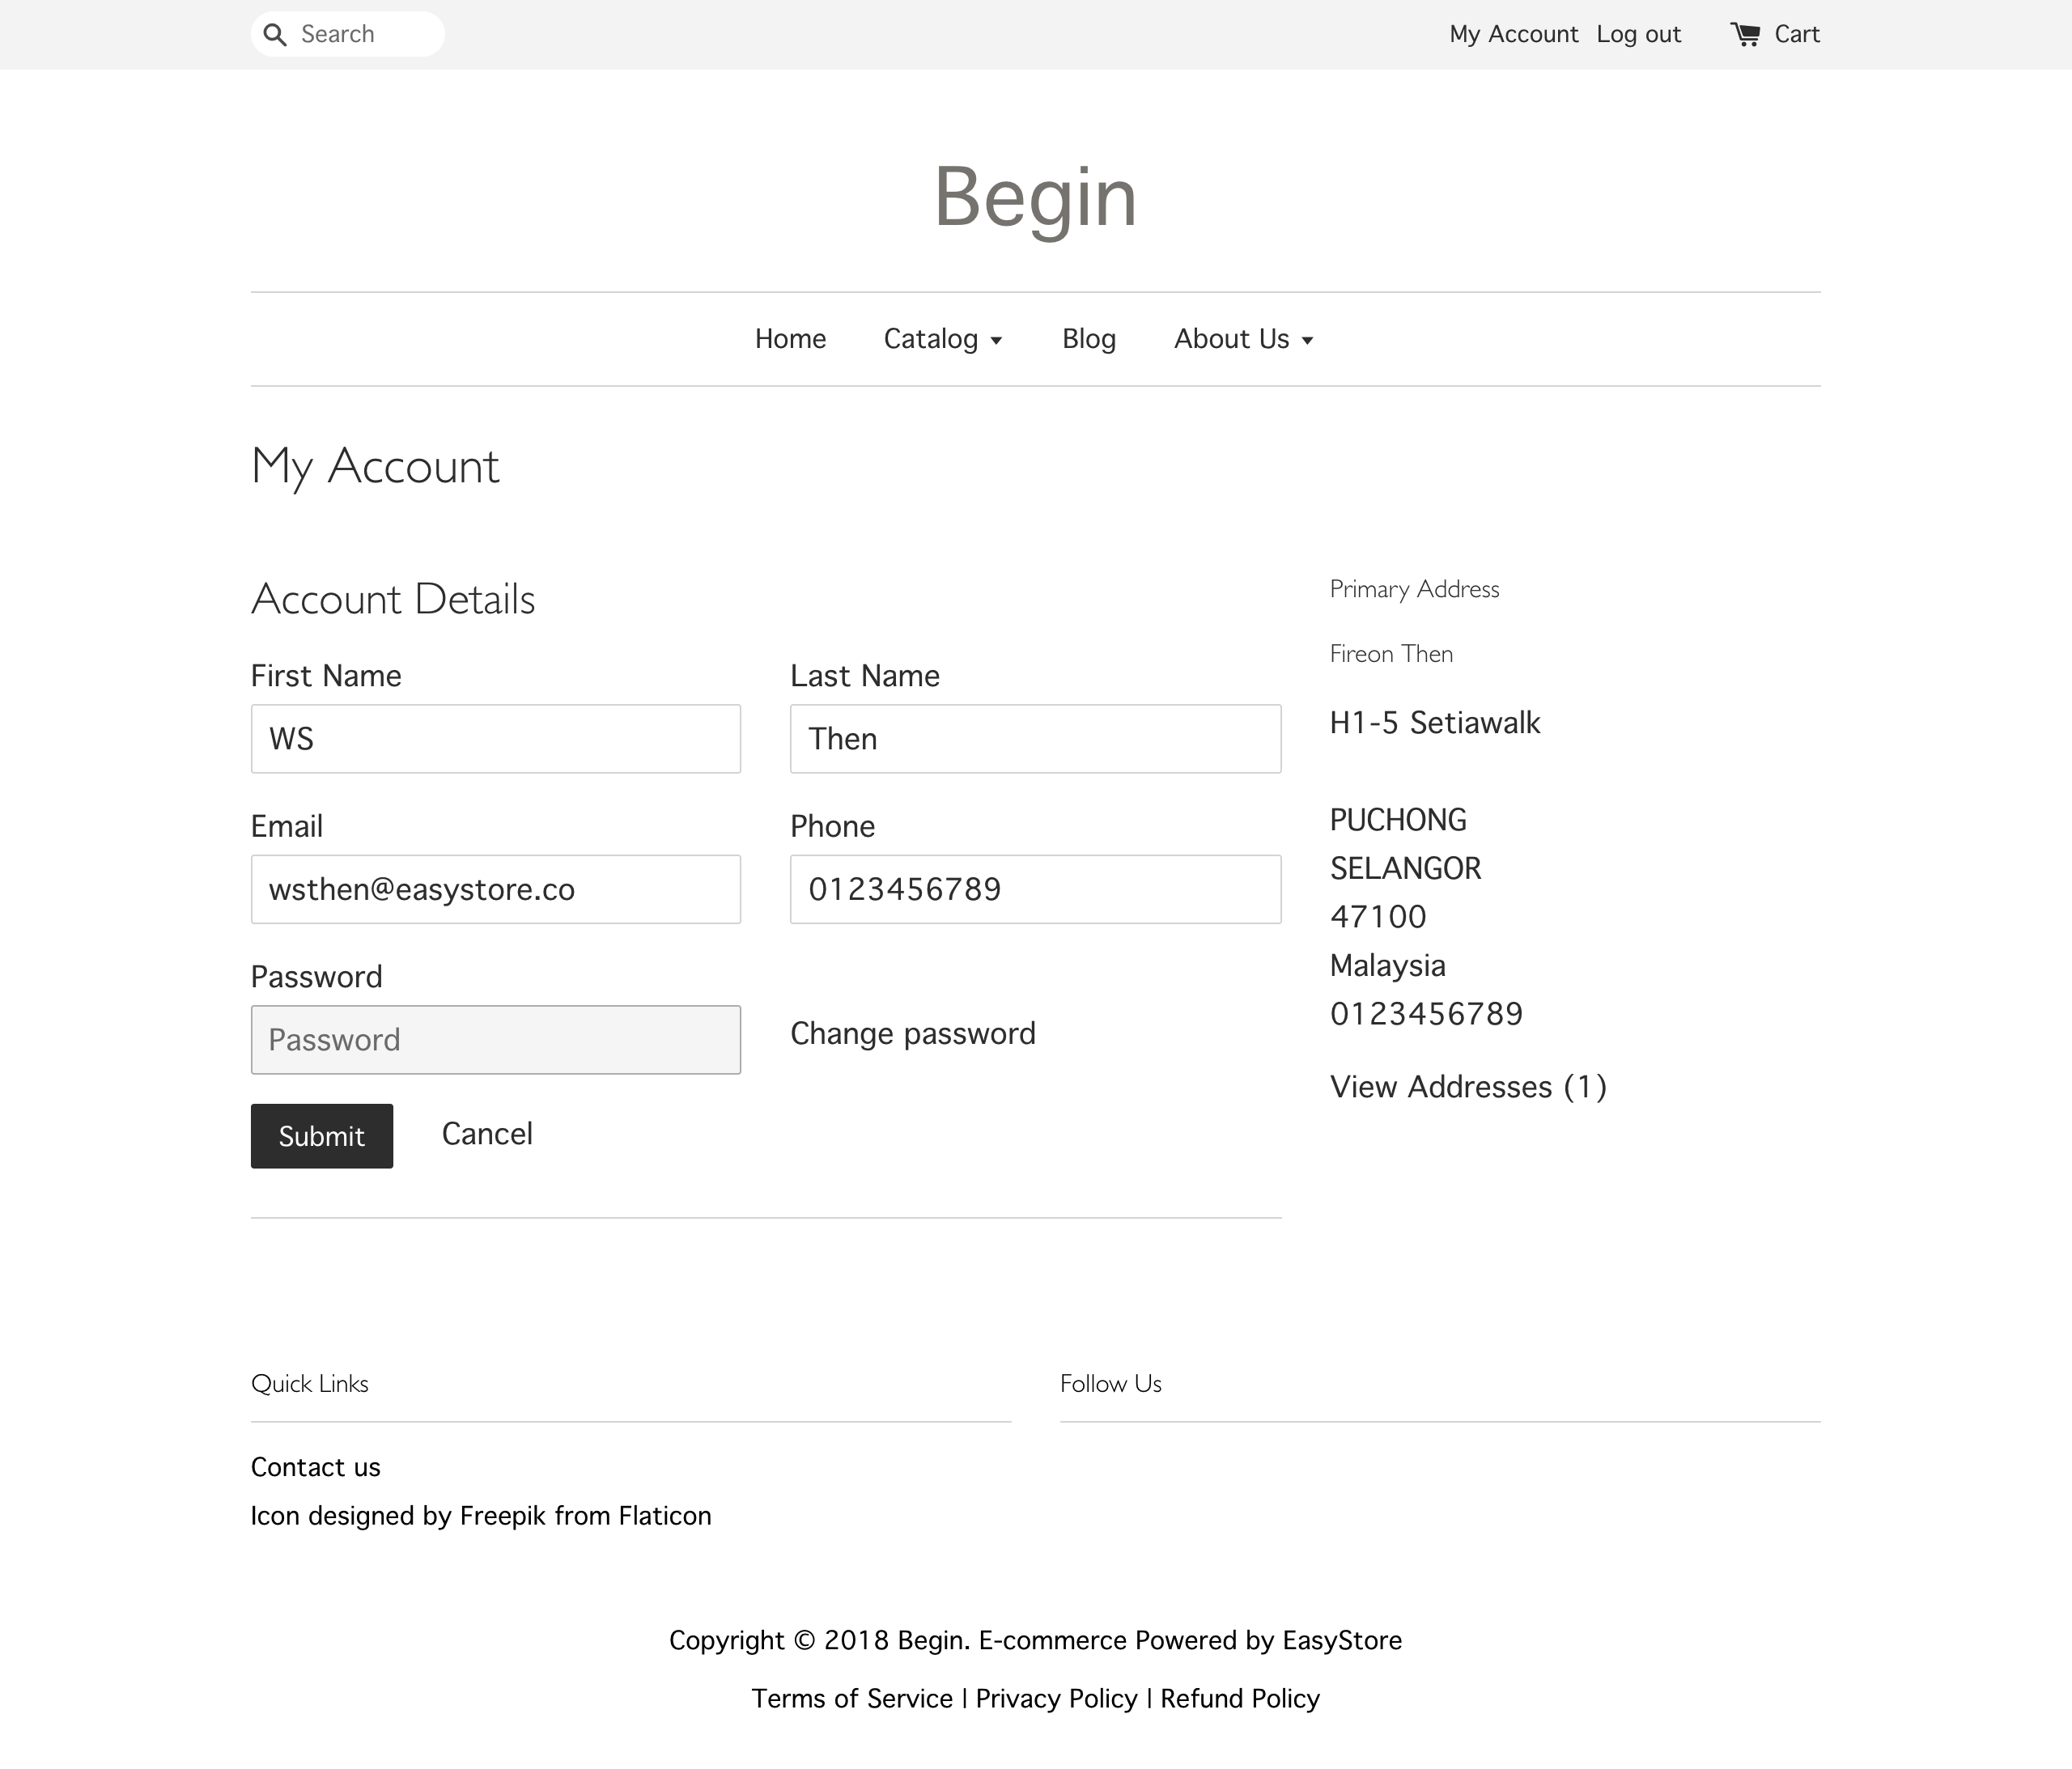The width and height of the screenshot is (2072, 1769).
Task: Select the name Fireon Then
Action: (1391, 654)
